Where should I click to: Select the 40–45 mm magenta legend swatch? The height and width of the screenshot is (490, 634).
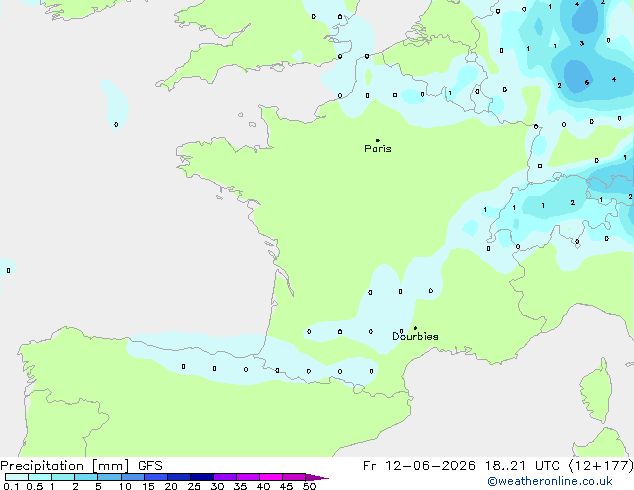[x=271, y=477]
